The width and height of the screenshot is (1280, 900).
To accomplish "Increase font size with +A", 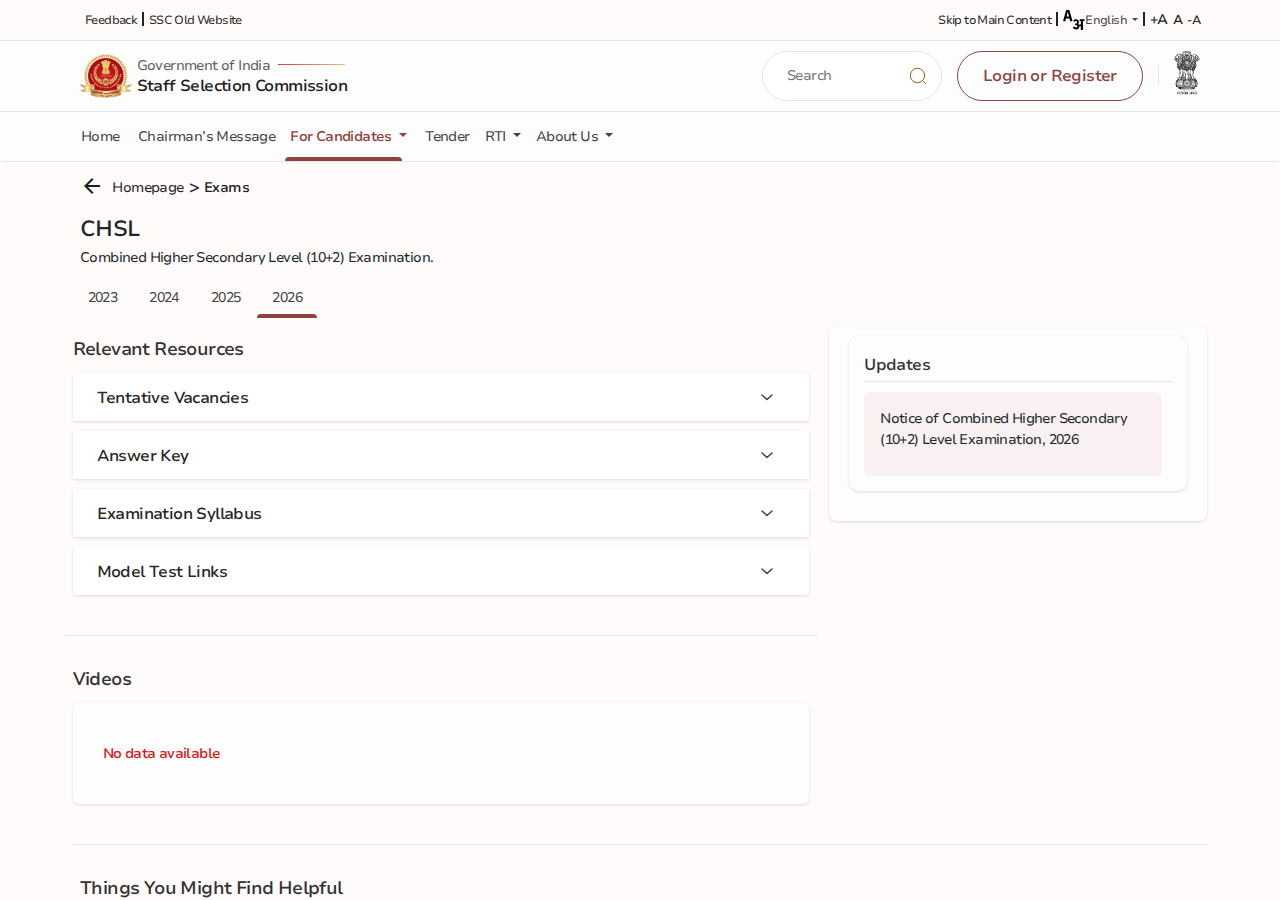I will tap(1158, 20).
